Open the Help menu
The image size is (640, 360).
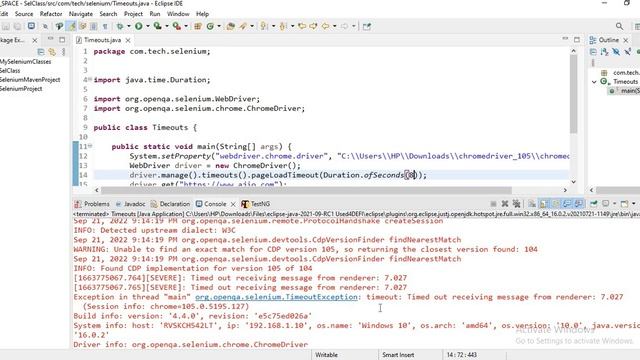(202, 14)
